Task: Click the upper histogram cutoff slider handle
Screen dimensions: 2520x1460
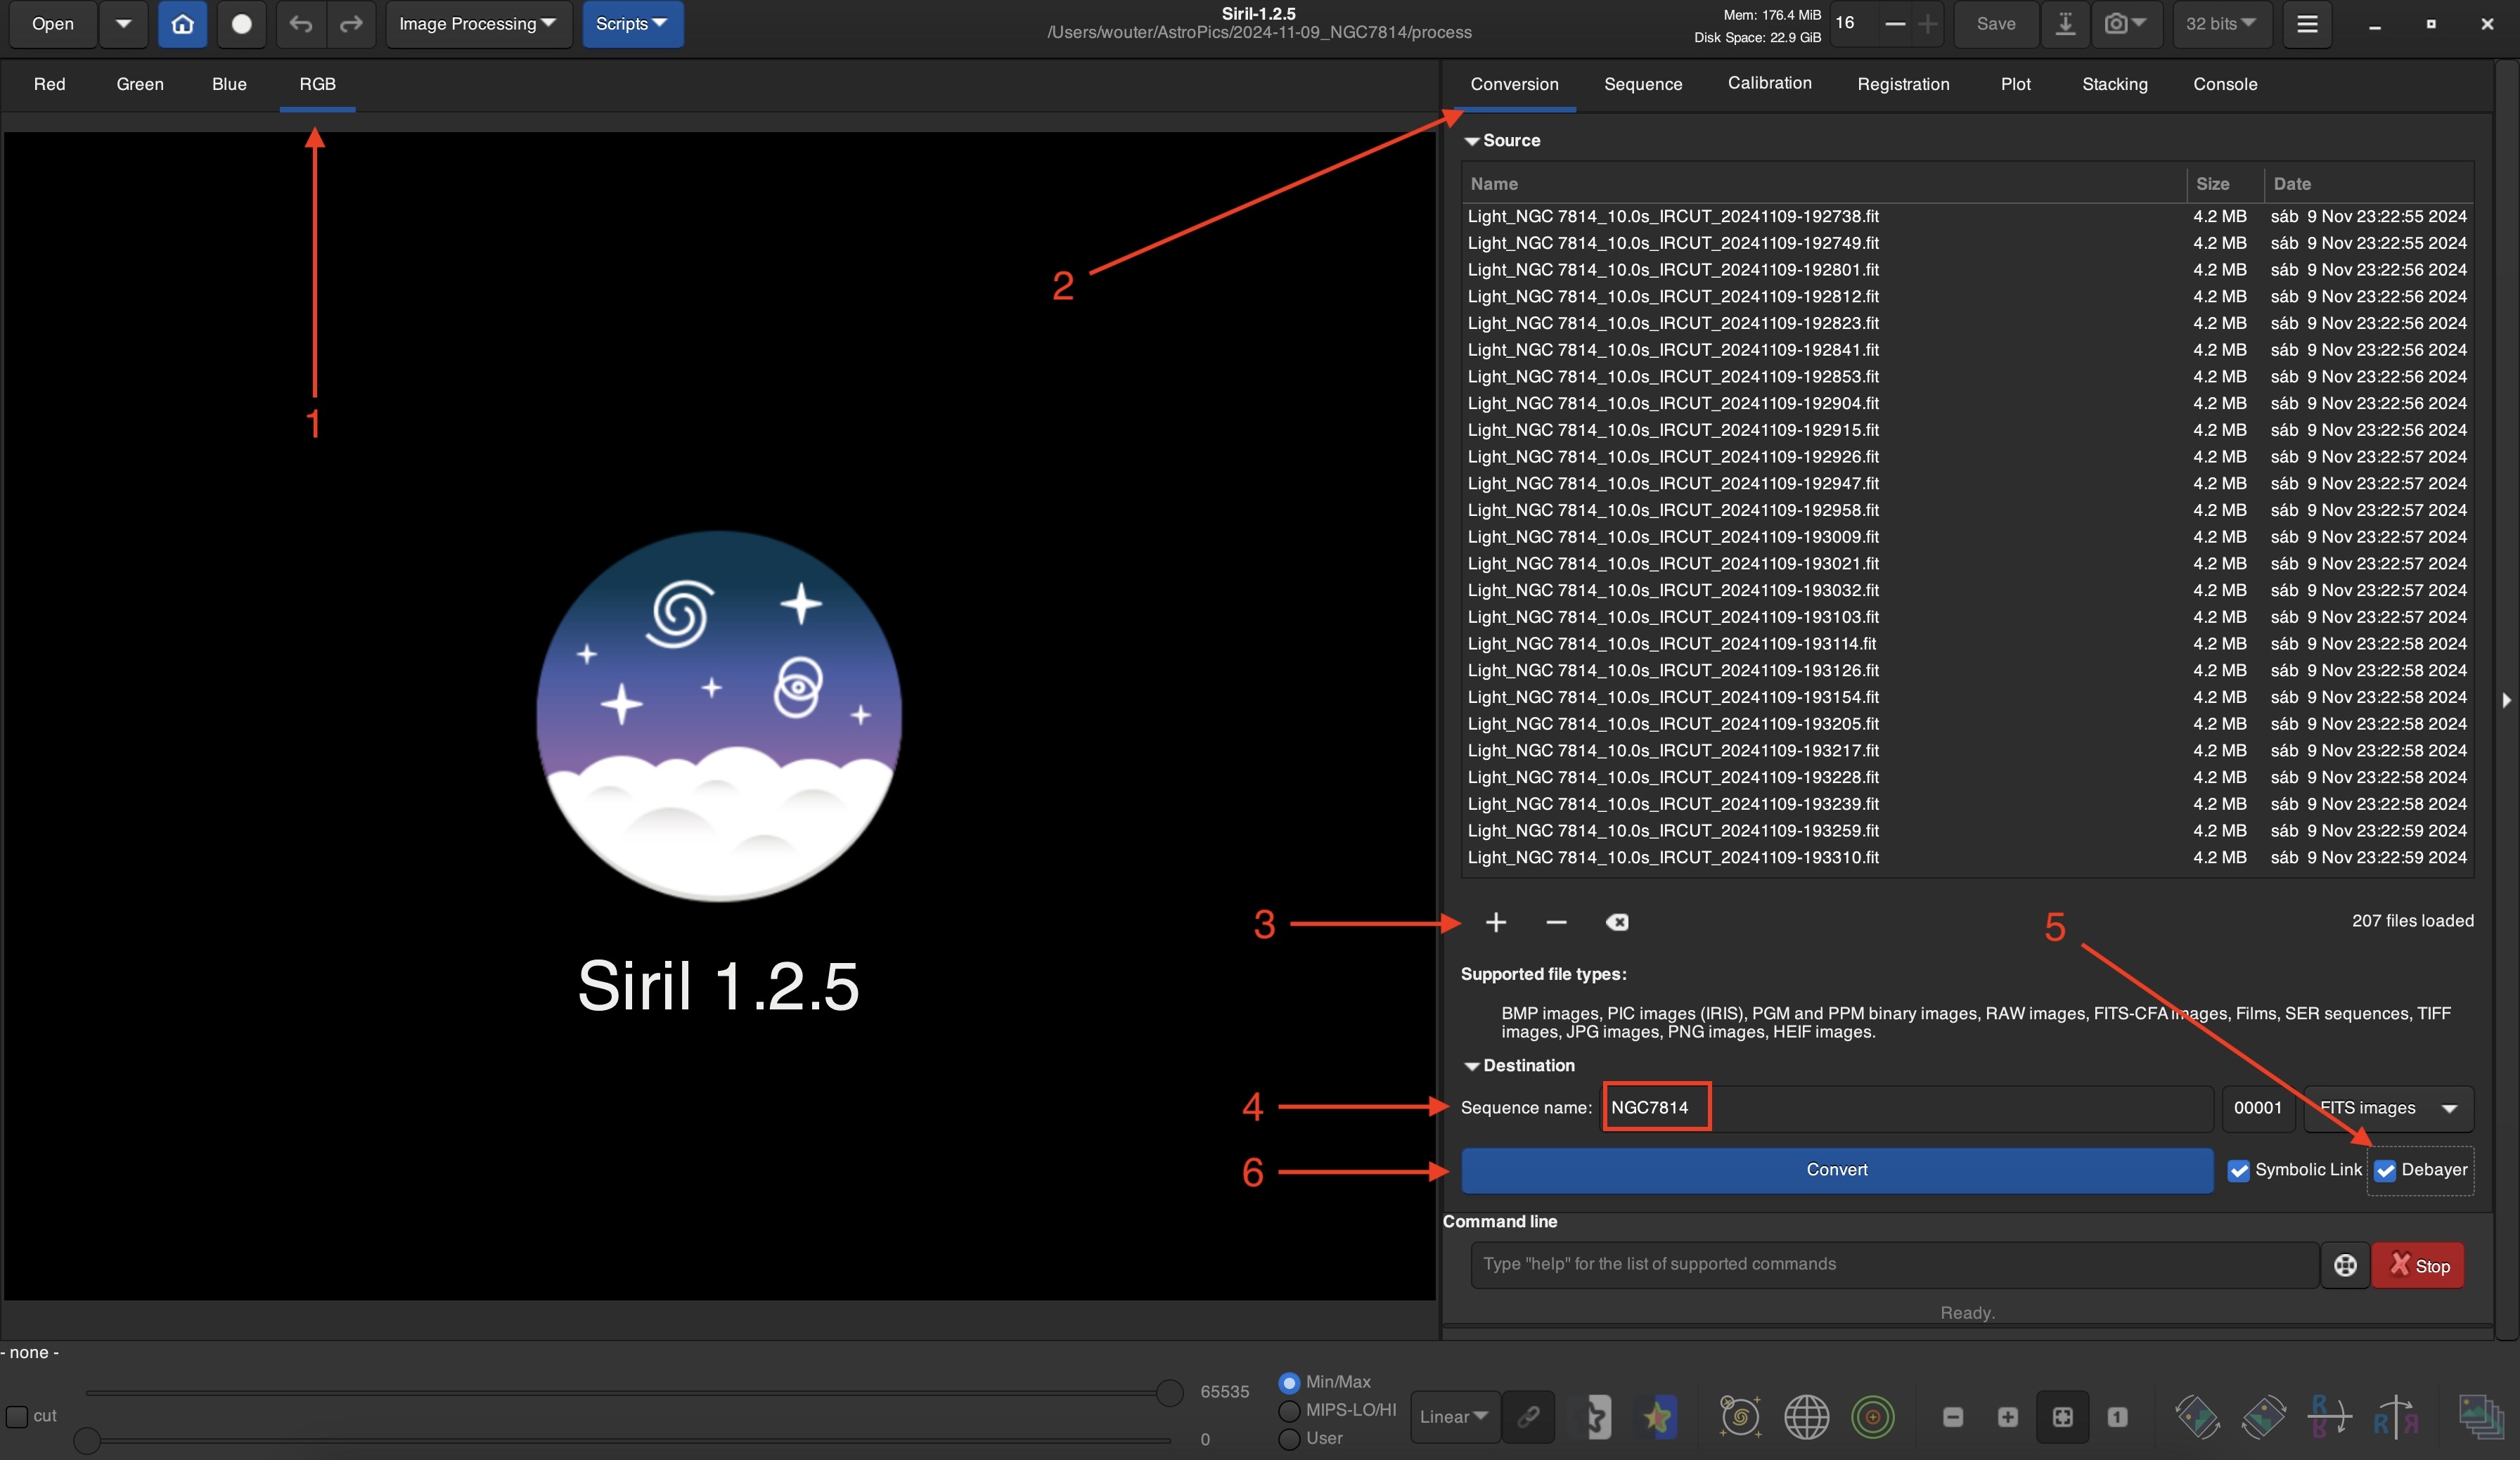Action: coord(1169,1392)
